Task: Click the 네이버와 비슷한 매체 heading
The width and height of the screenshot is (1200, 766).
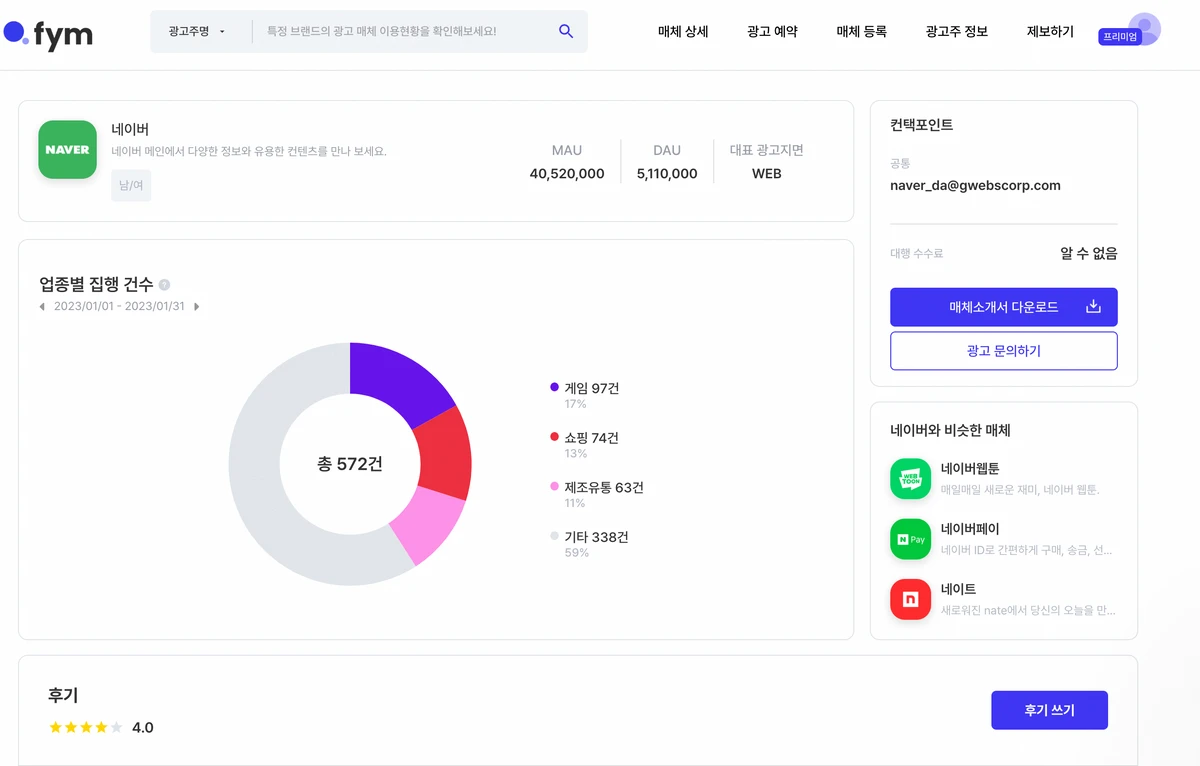Action: 950,431
